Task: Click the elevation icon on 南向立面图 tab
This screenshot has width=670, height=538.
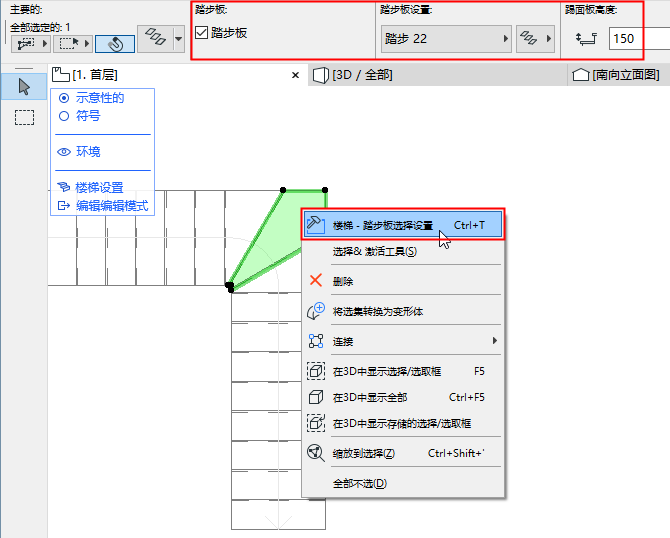Action: (x=581, y=75)
